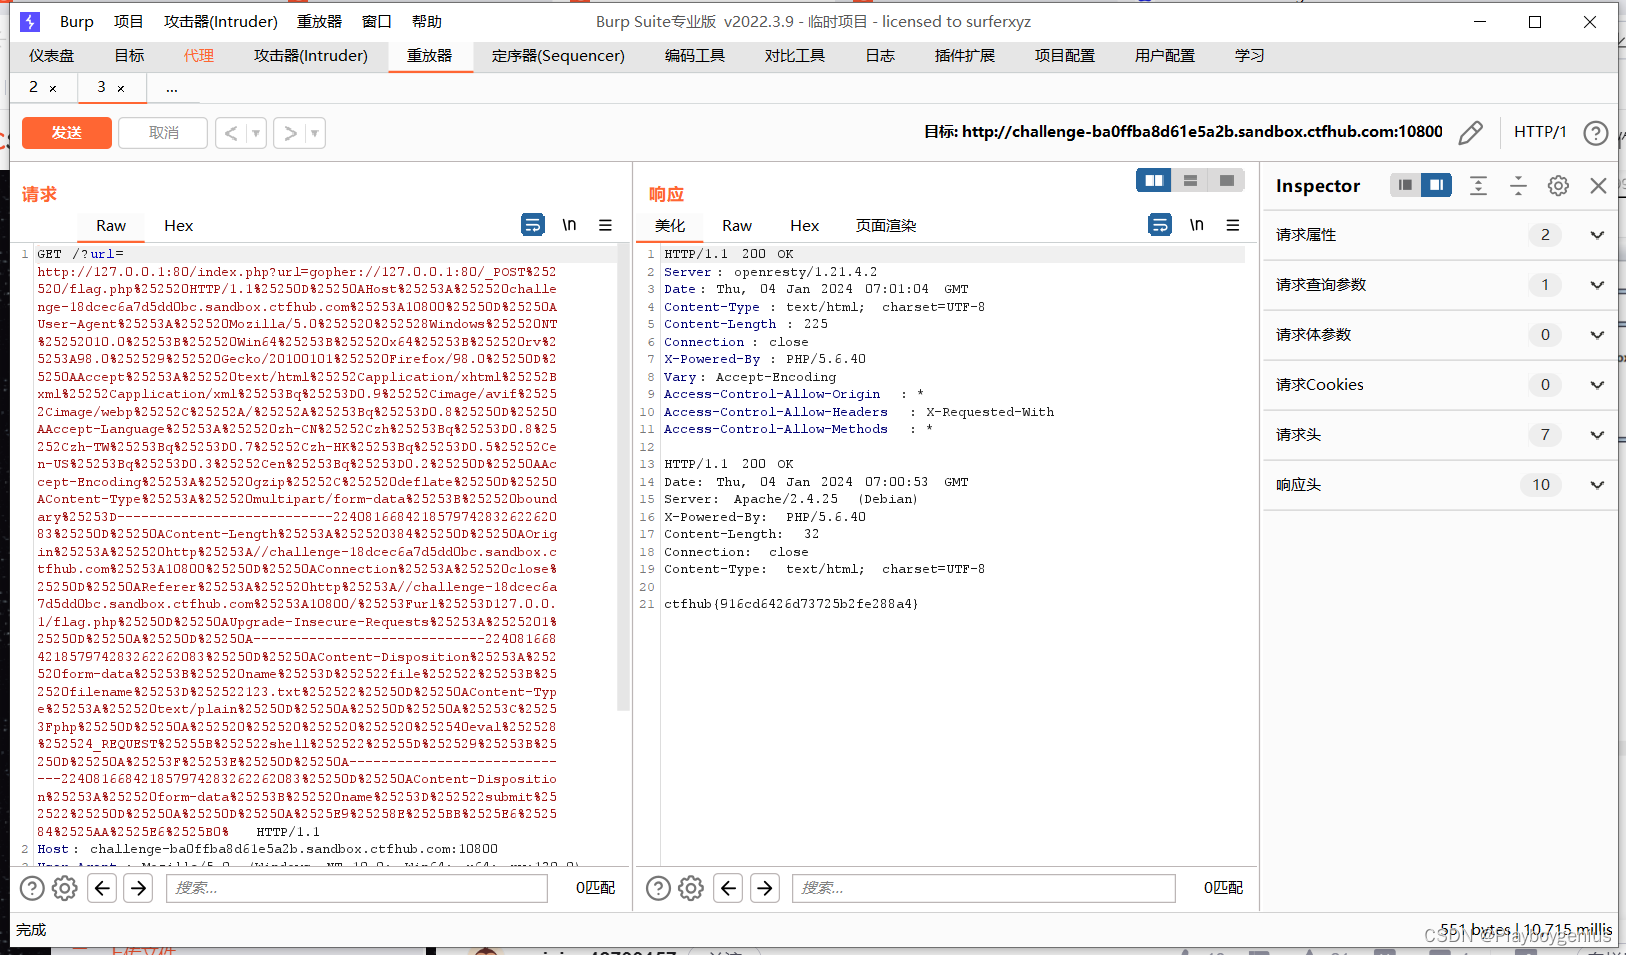Click the pencil icon to edit target
The width and height of the screenshot is (1626, 955).
point(1470,132)
